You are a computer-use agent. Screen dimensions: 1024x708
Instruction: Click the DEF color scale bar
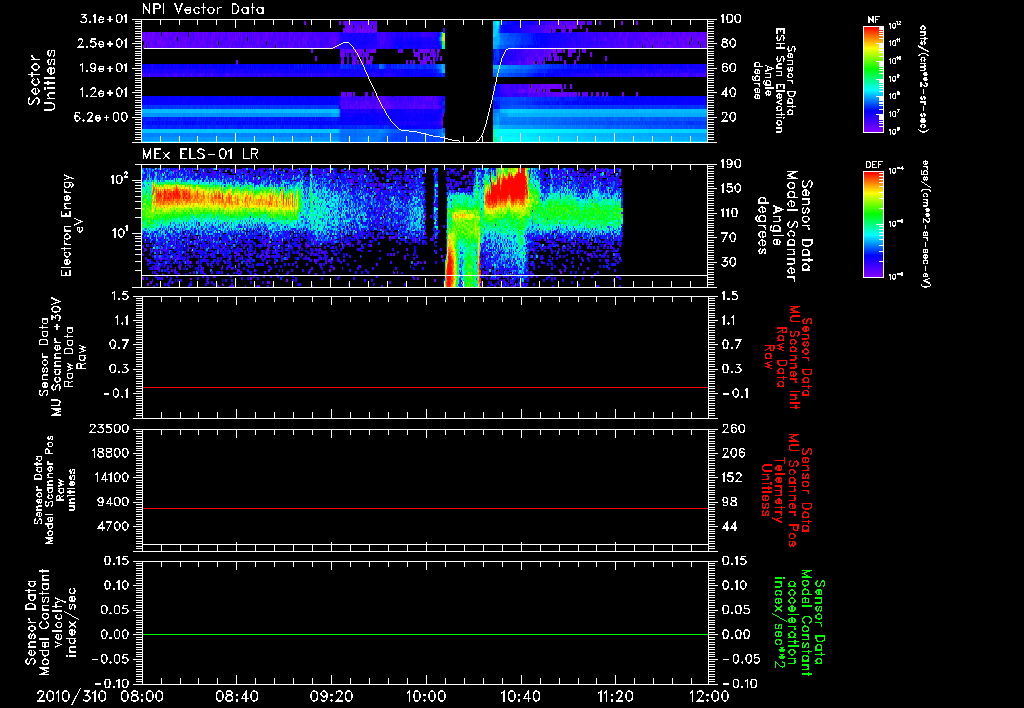[874, 224]
